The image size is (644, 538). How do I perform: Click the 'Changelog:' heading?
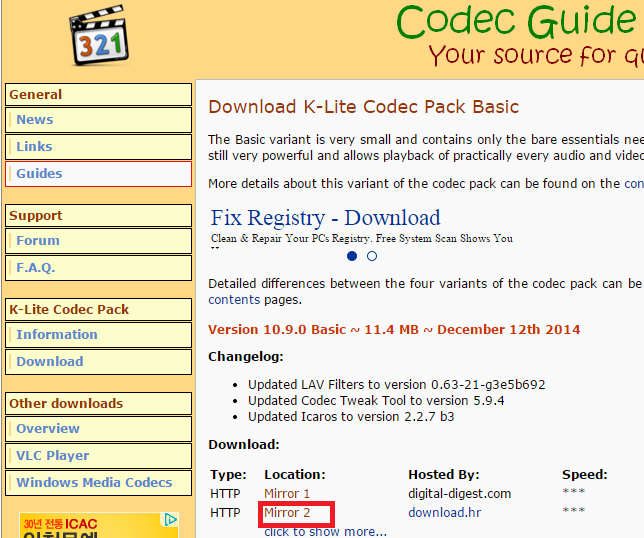246,357
